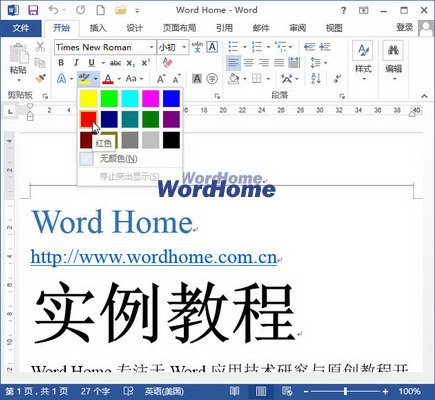Center align the paragraph
The height and width of the screenshot is (400, 435).
248,63
